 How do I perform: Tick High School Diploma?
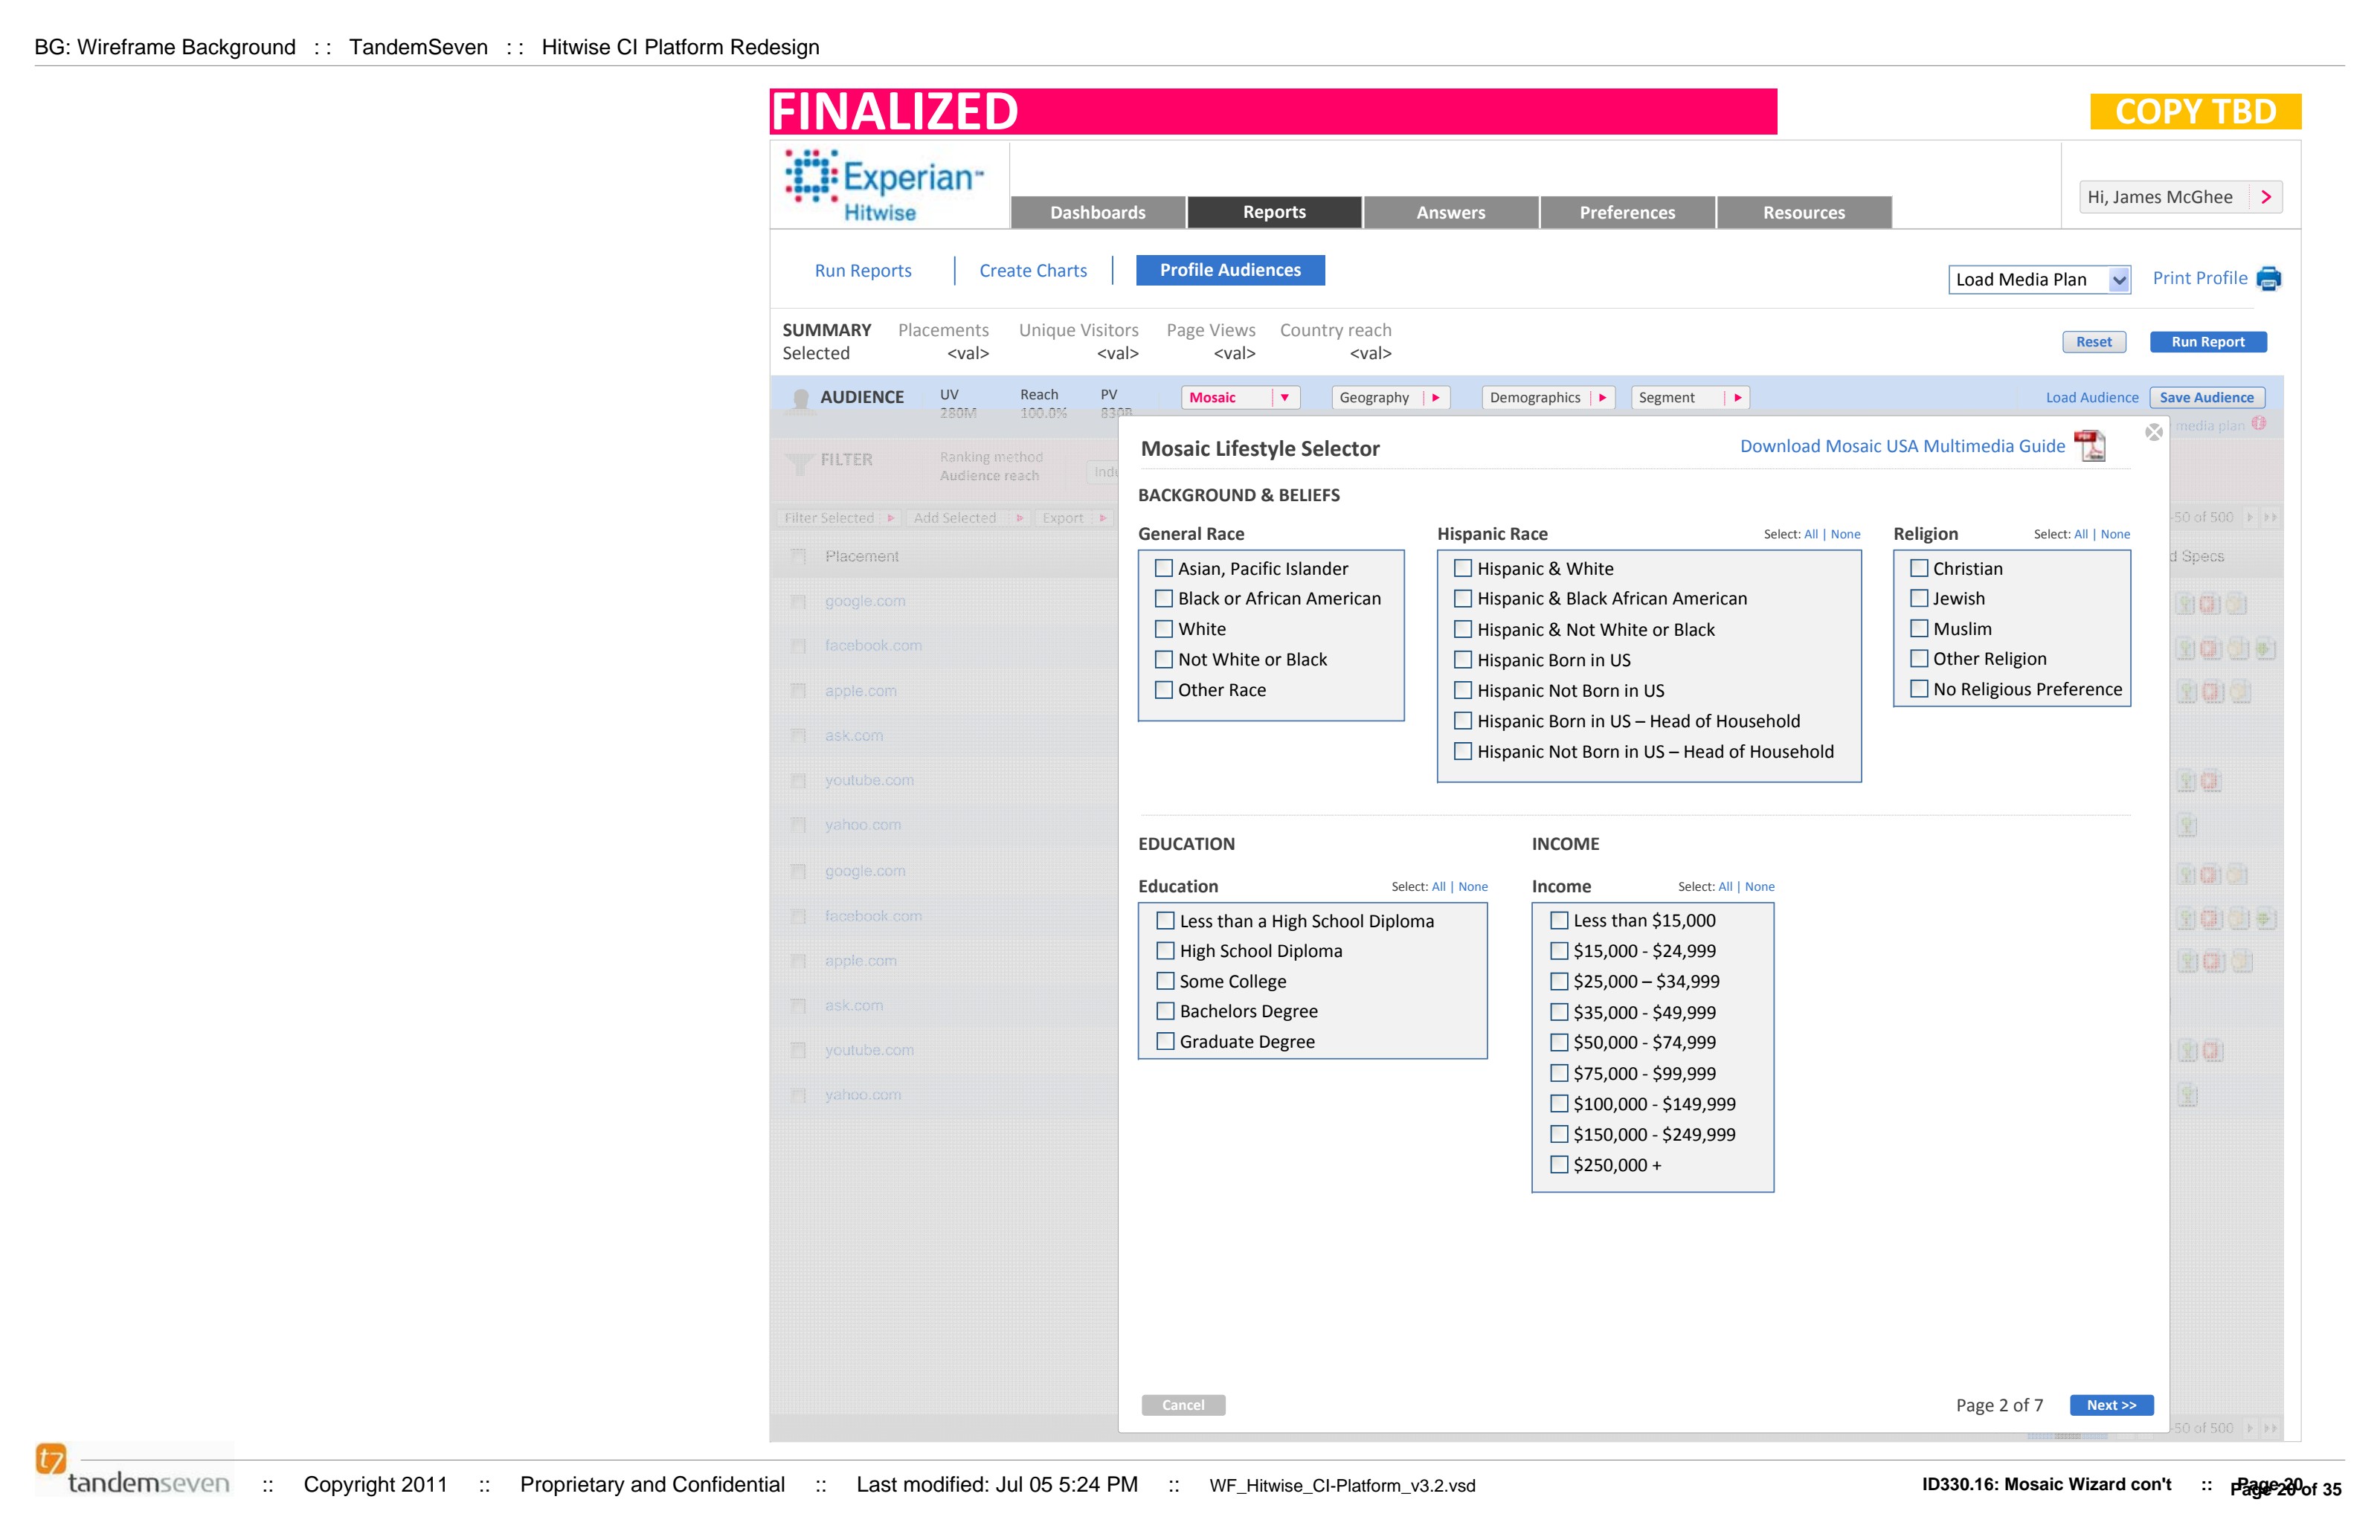(x=1165, y=951)
